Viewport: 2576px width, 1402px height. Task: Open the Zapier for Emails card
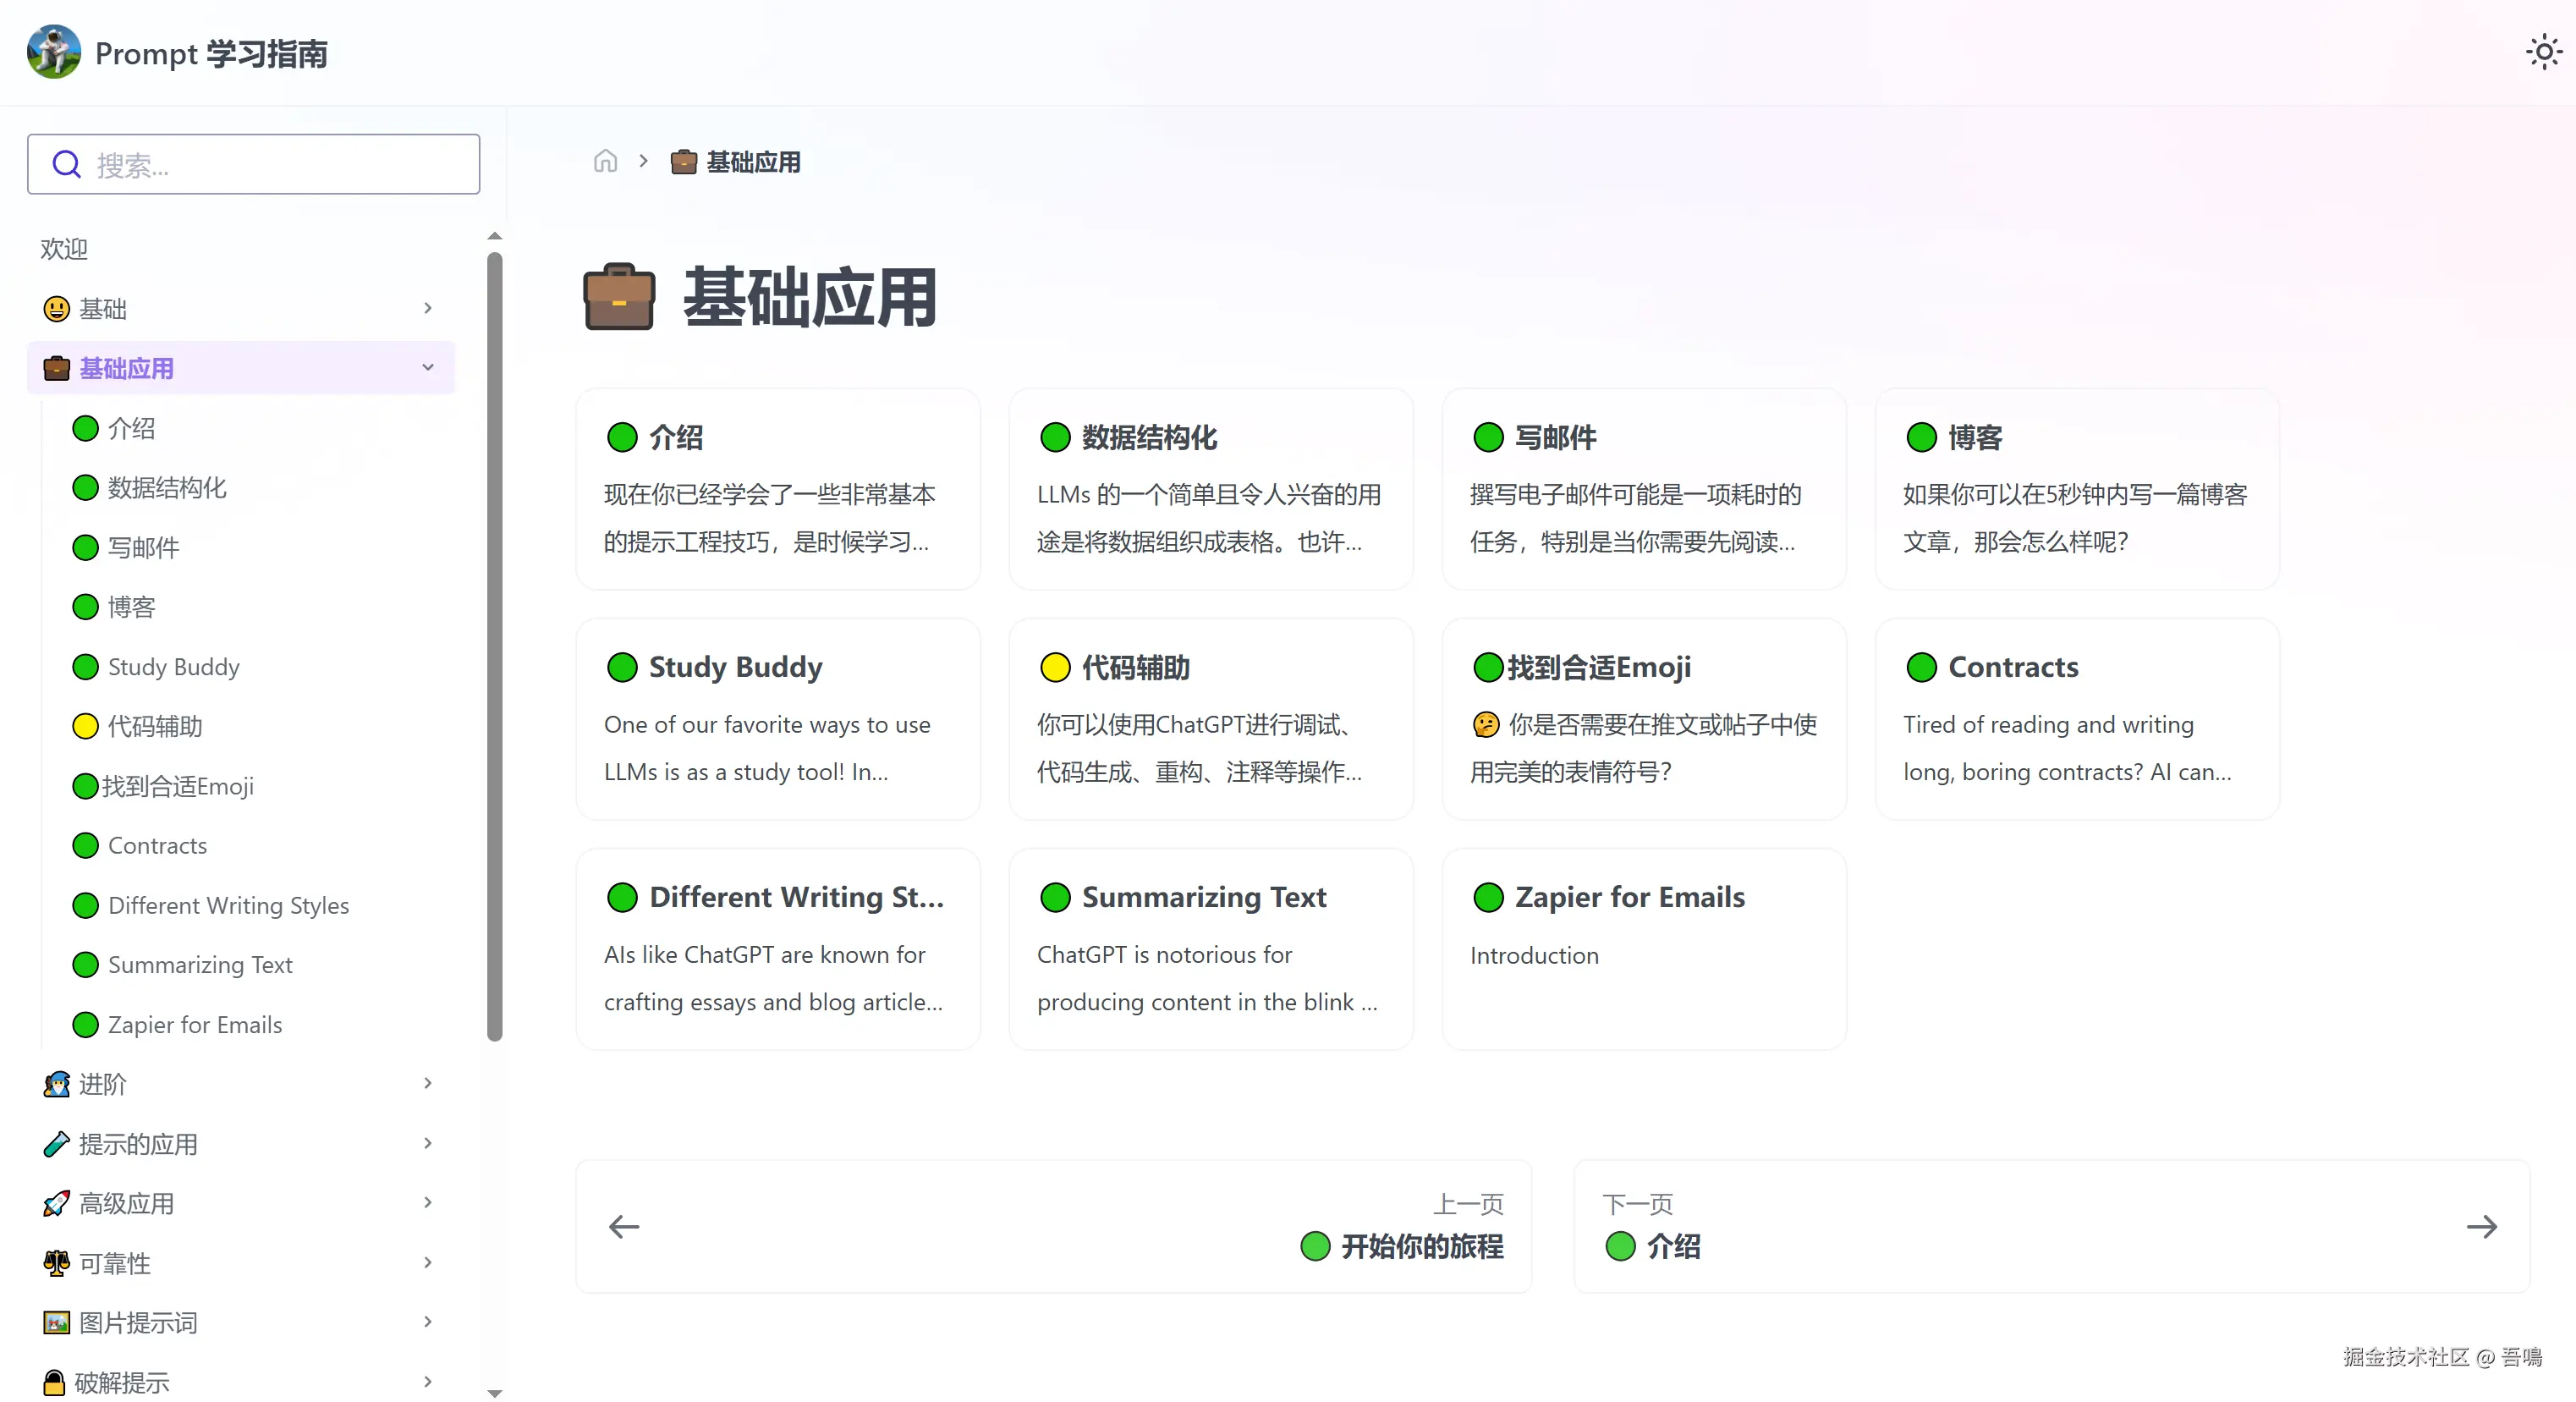(1643, 948)
